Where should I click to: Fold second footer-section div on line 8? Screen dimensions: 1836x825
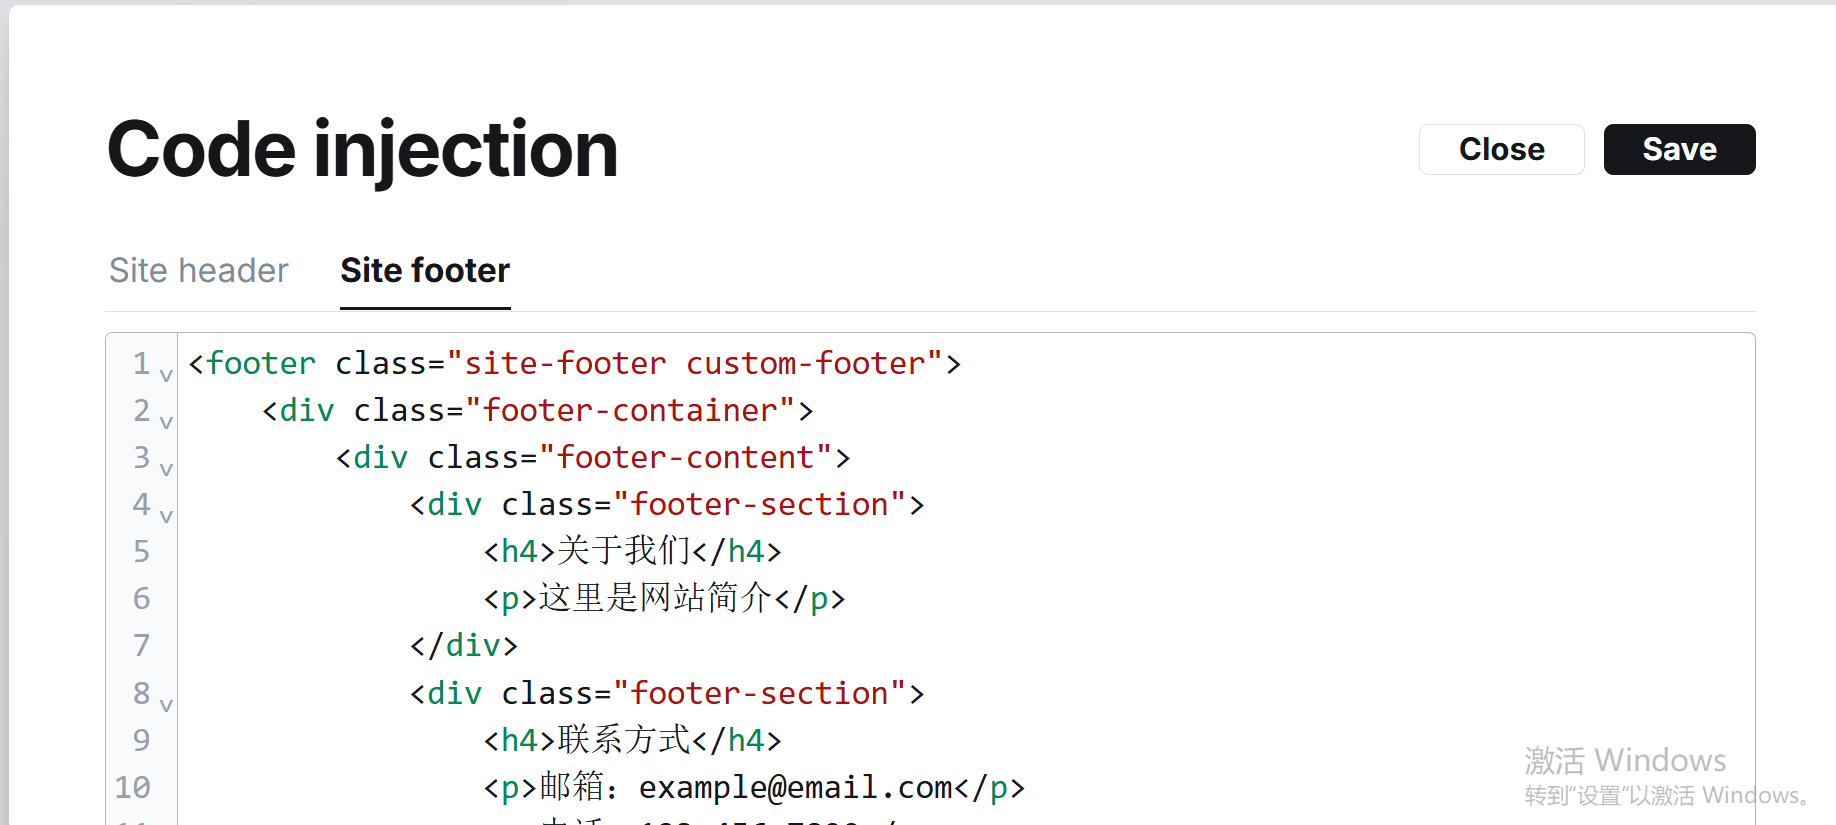166,705
